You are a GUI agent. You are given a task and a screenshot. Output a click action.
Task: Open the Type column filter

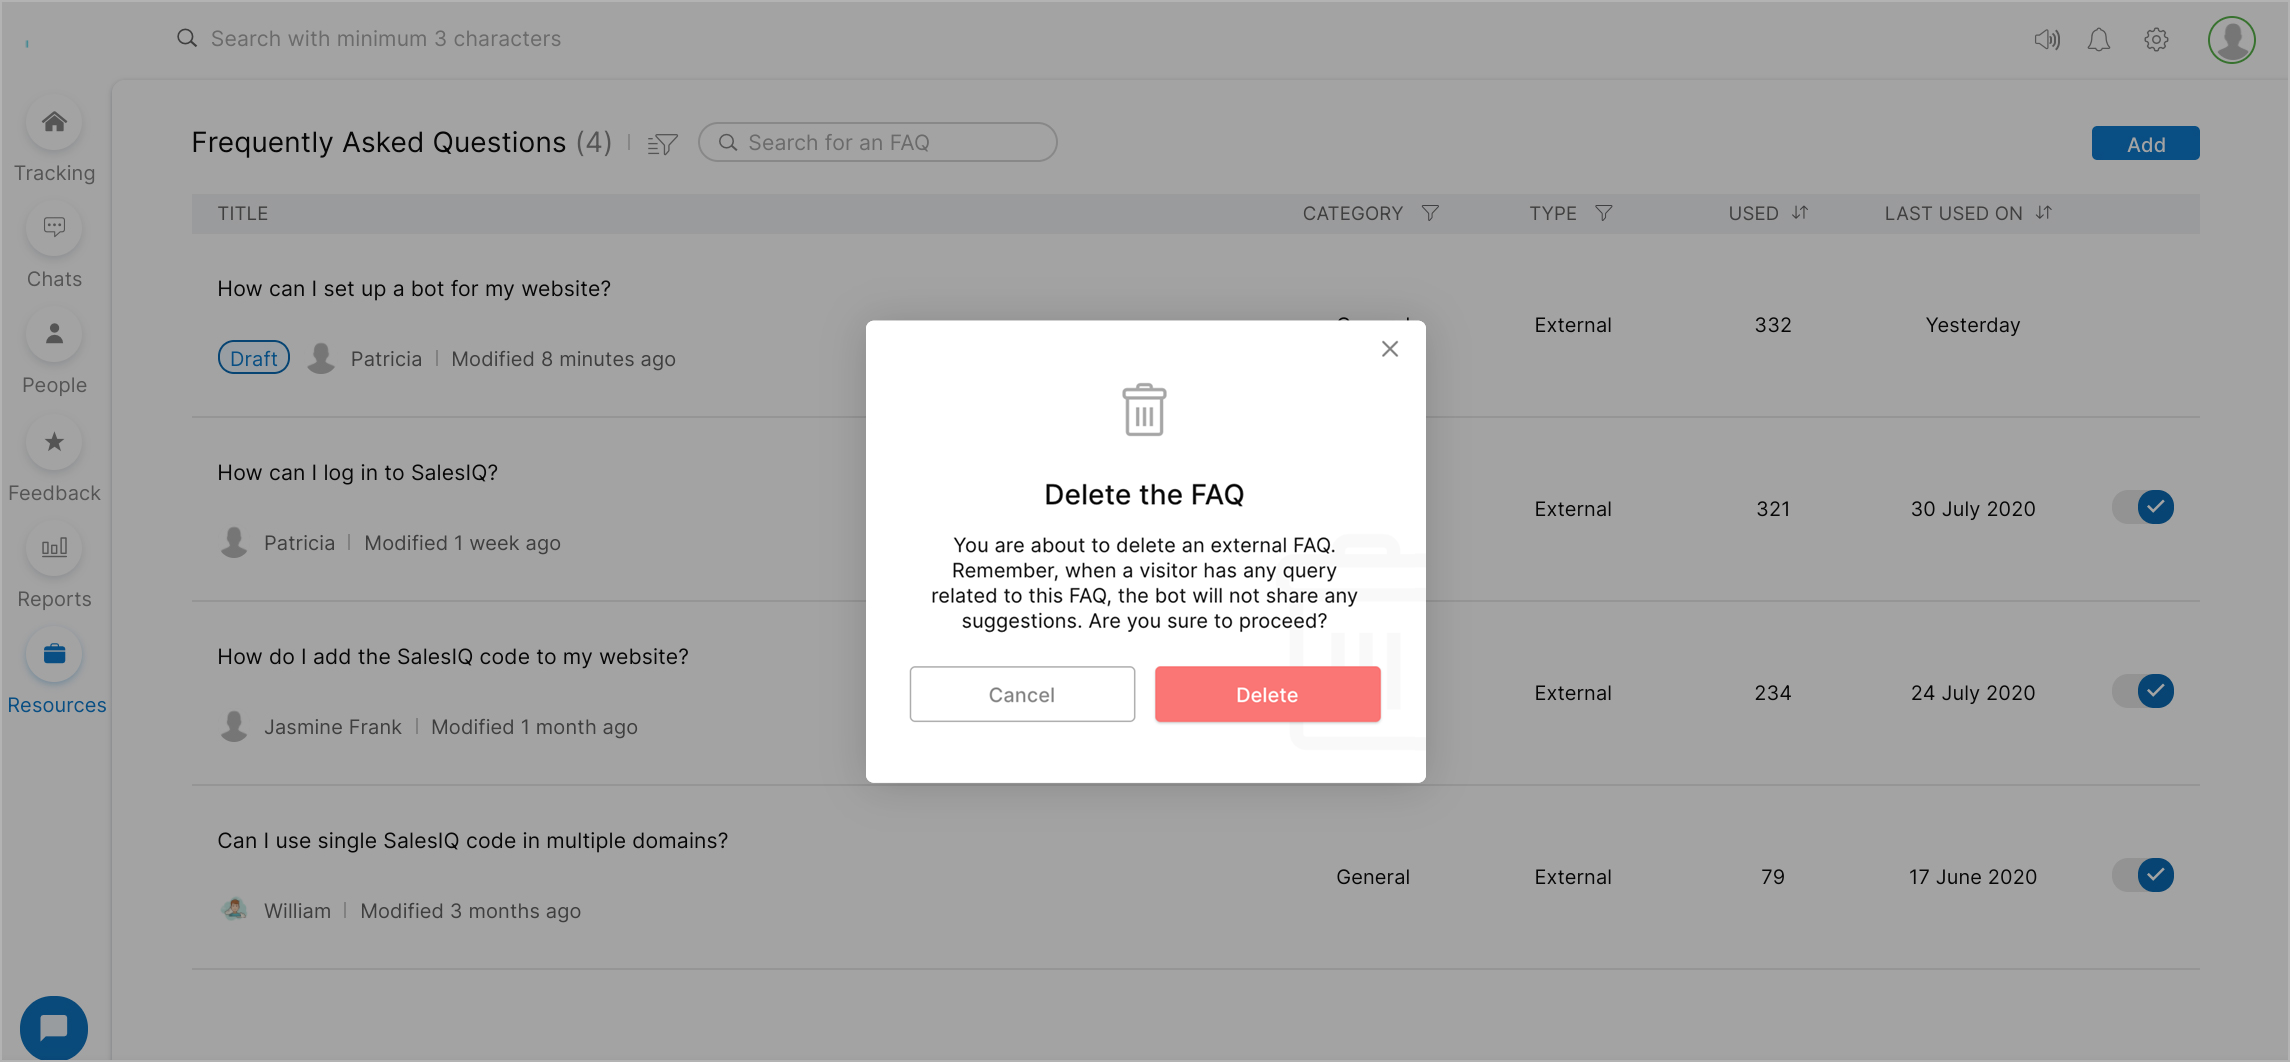[x=1603, y=213]
